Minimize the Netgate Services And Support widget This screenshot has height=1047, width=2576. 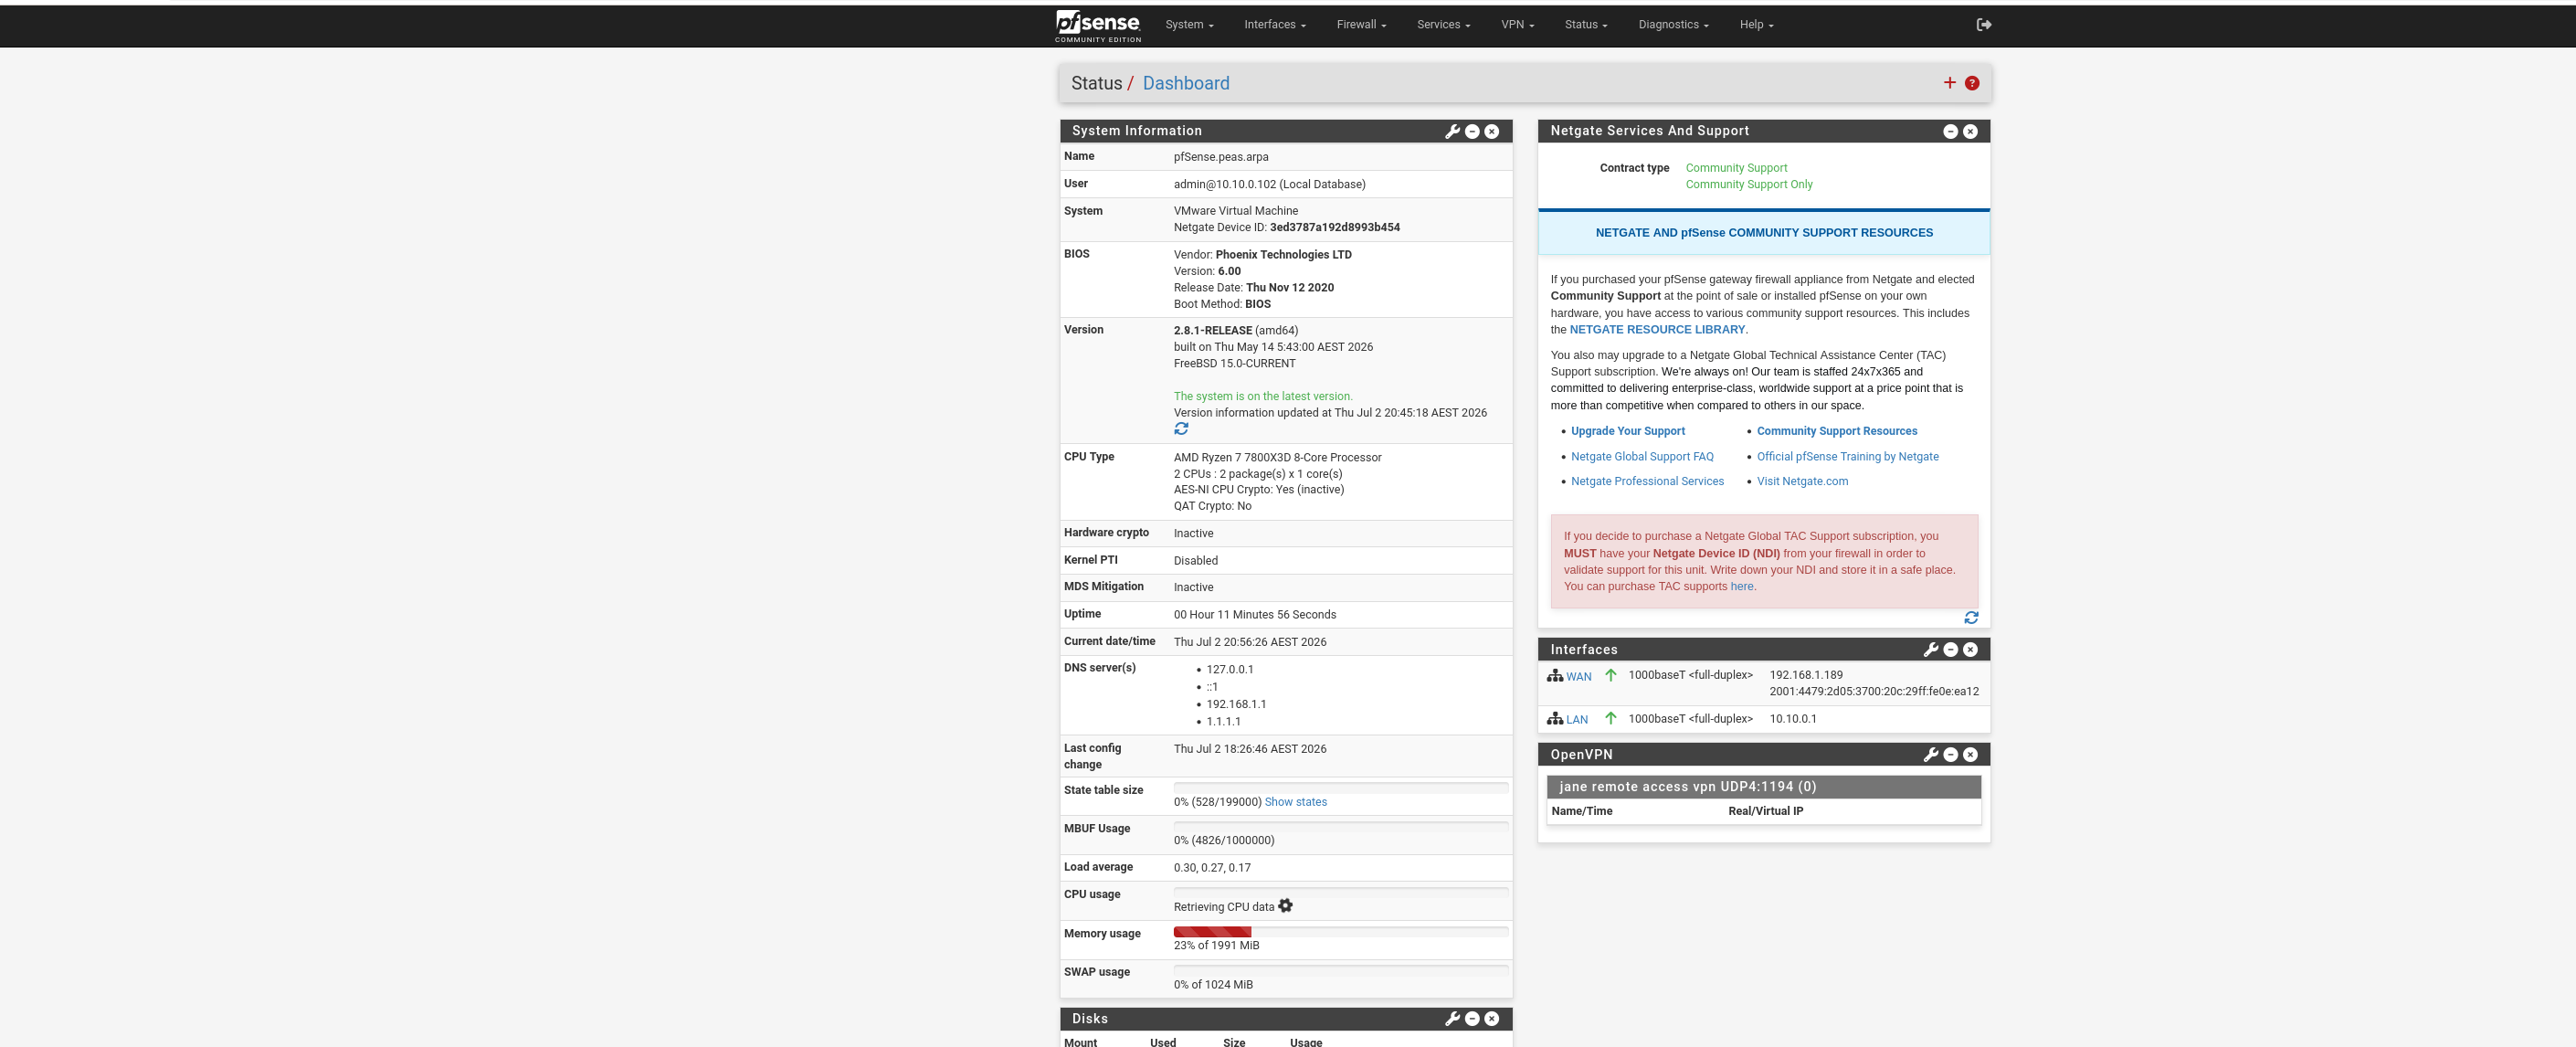click(1950, 131)
